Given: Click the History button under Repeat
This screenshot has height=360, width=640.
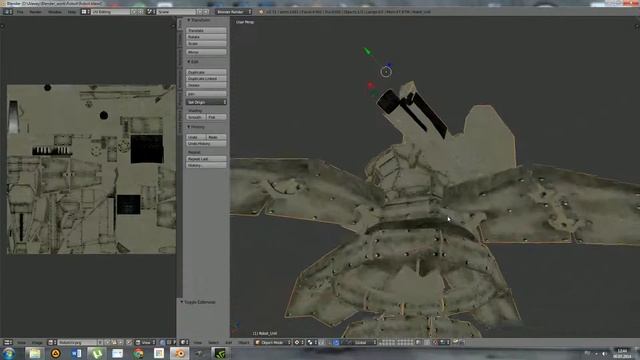Looking at the screenshot, I should (206, 165).
